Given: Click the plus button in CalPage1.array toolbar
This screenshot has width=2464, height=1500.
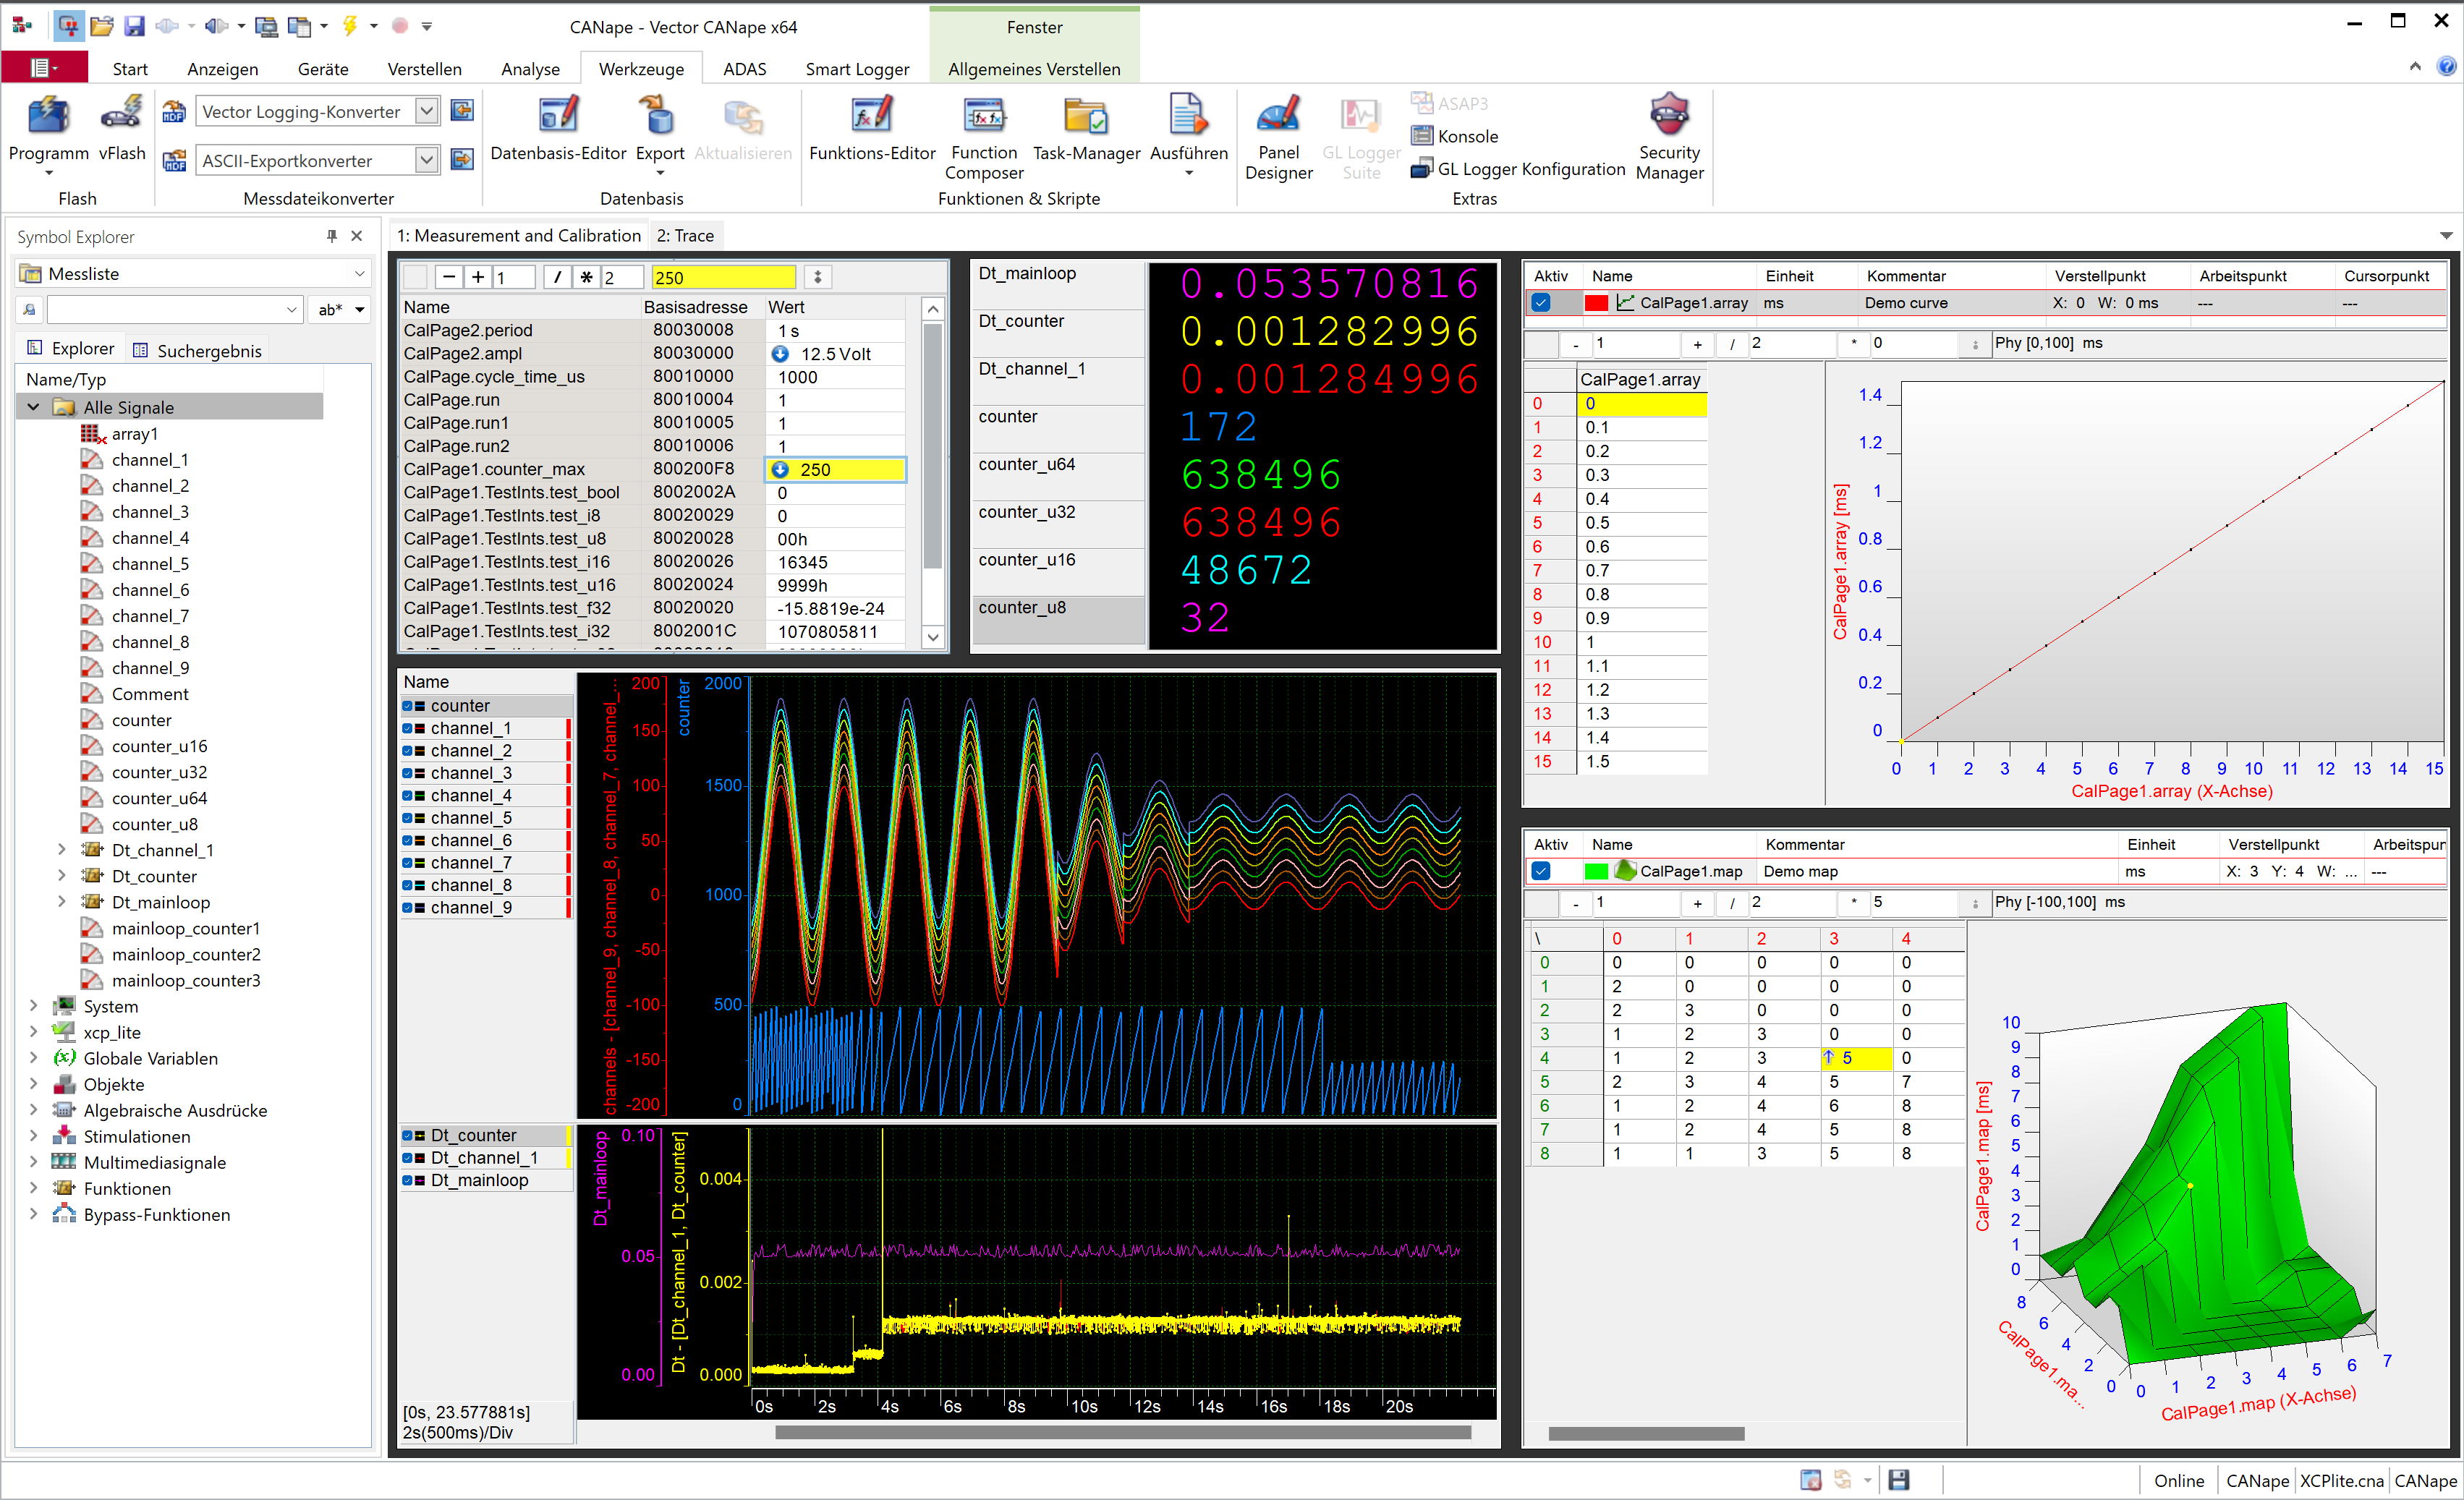Looking at the screenshot, I should pos(1697,344).
